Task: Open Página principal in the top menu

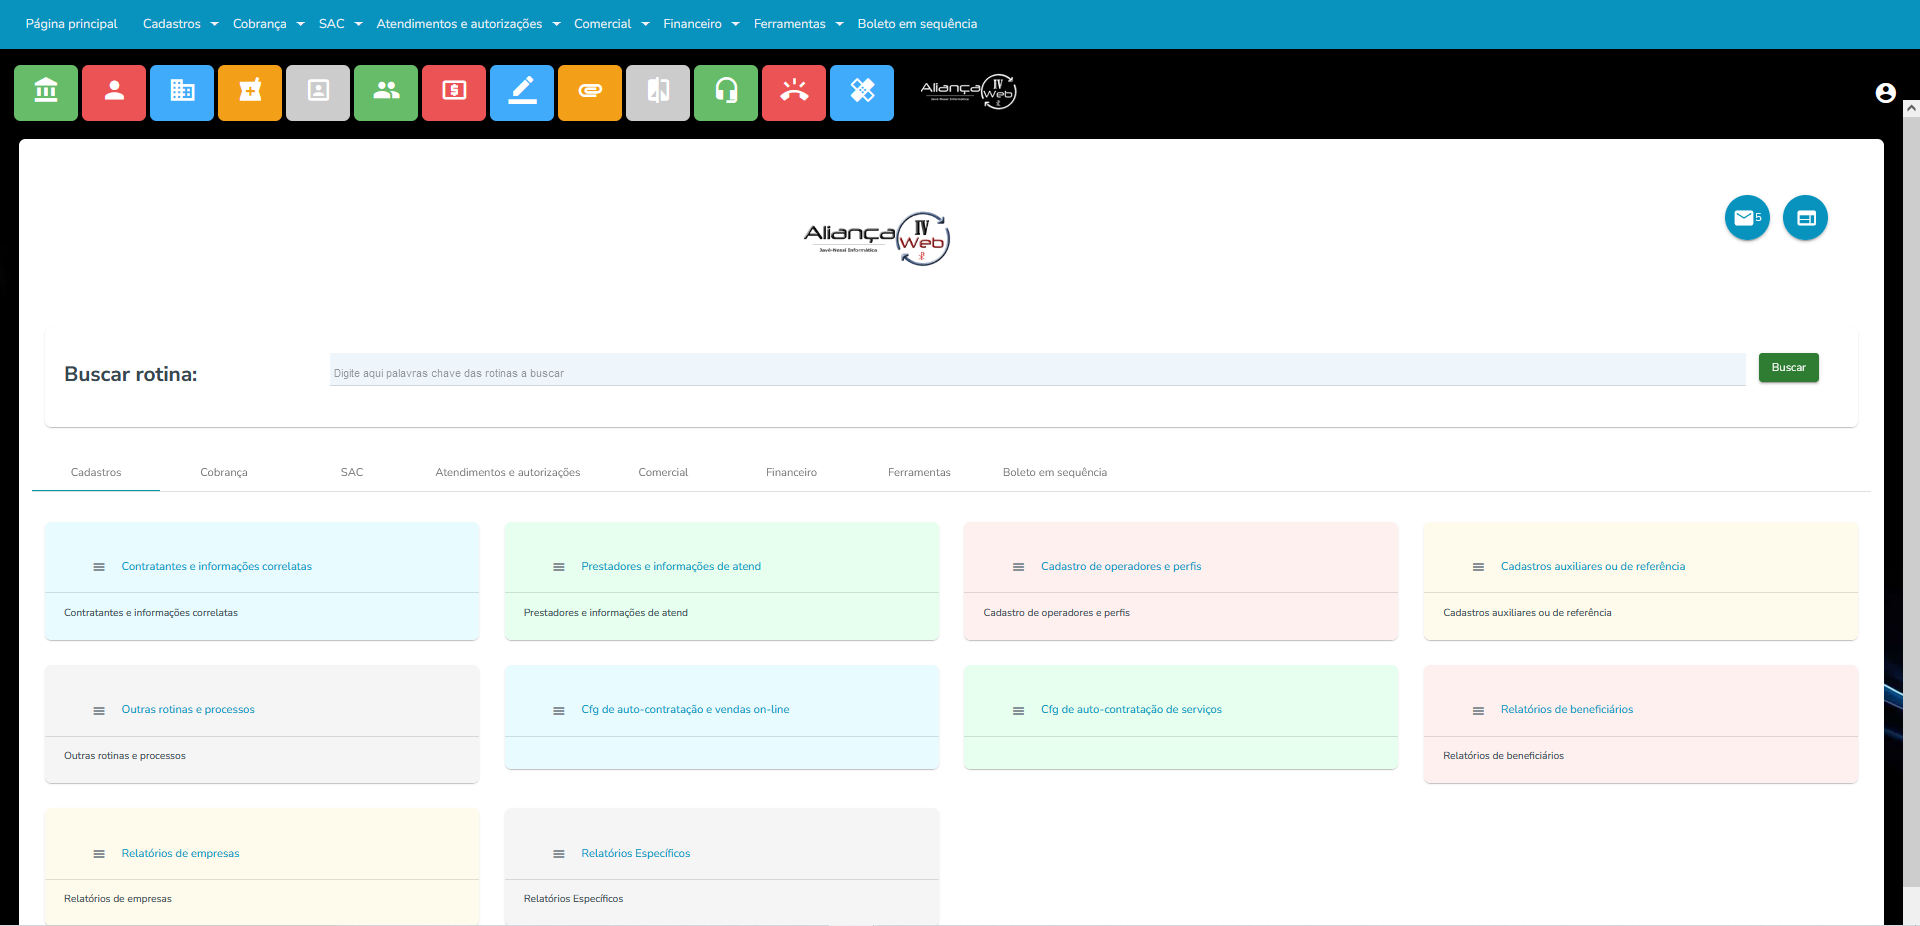Action: (x=71, y=24)
